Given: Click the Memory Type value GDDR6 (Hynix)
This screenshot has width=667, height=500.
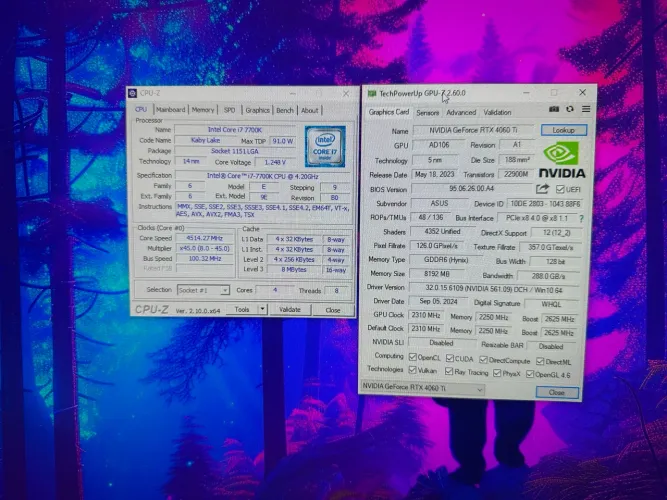Looking at the screenshot, I should click(x=446, y=260).
